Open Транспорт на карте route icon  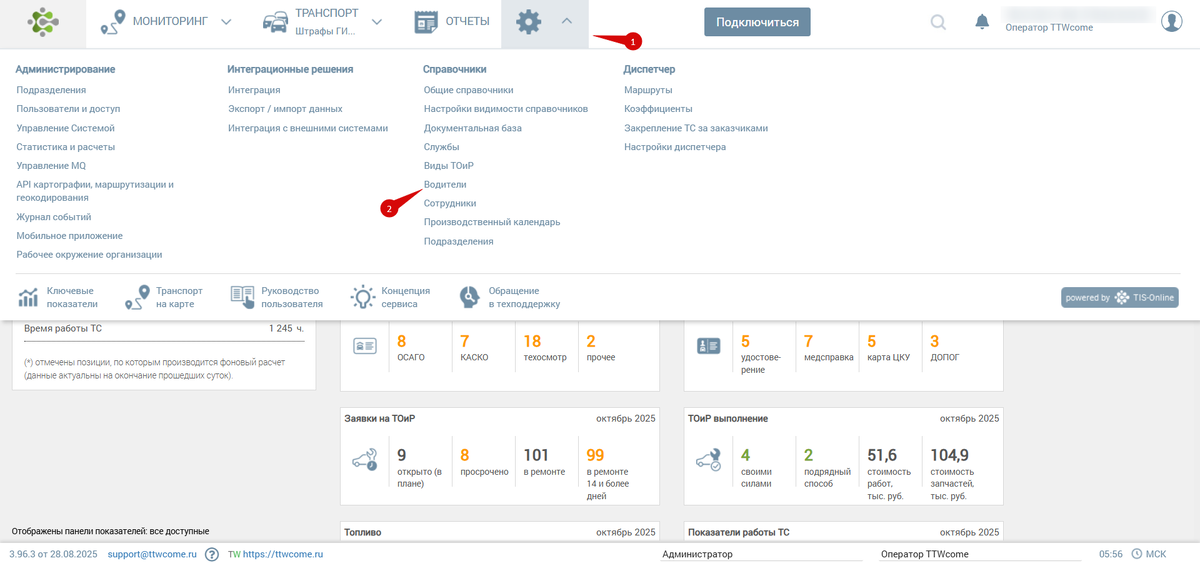coord(137,297)
